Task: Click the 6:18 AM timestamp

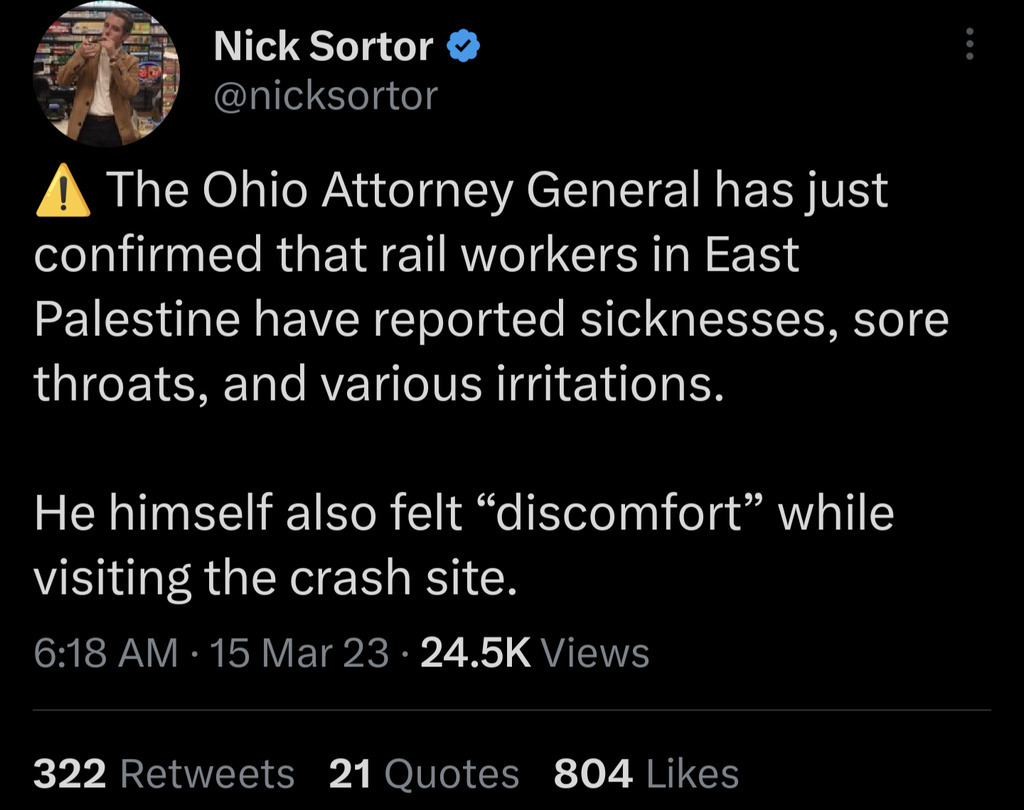Action: [106, 653]
